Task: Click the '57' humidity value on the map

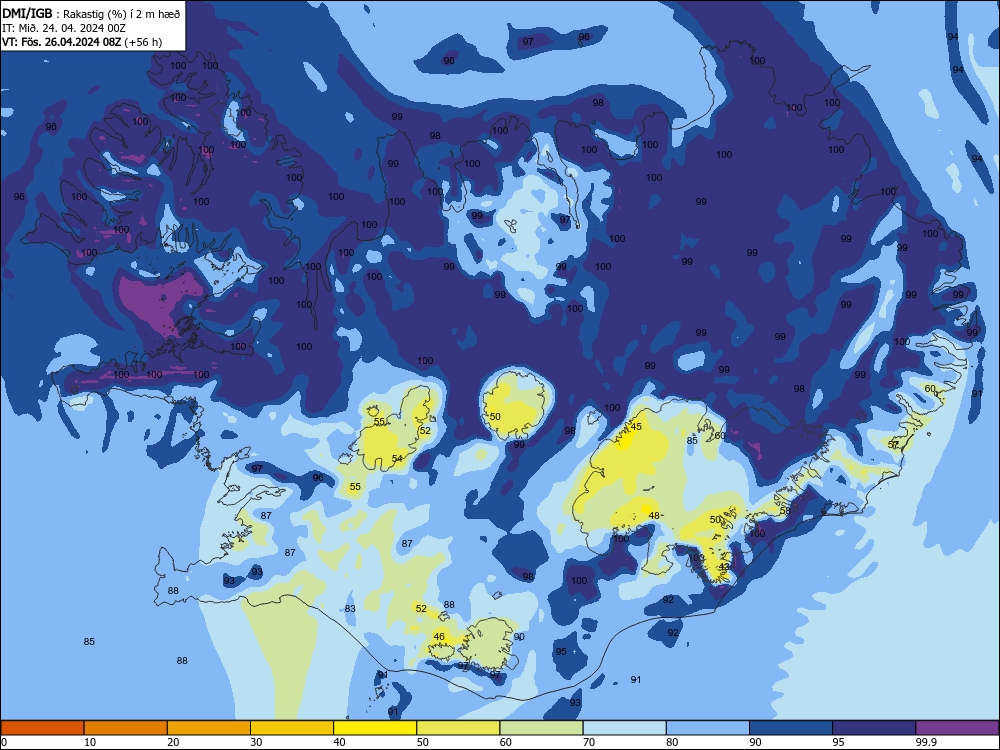Action: [x=893, y=445]
